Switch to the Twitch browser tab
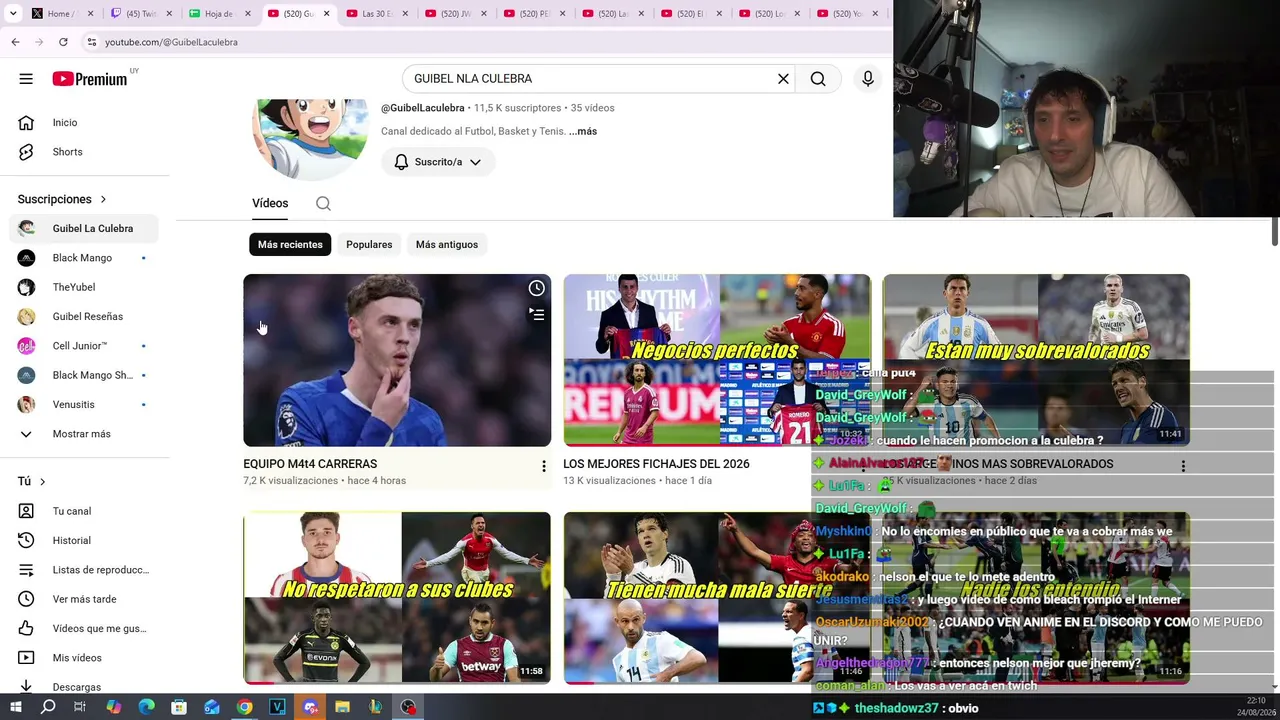This screenshot has width=1280, height=720. click(140, 14)
